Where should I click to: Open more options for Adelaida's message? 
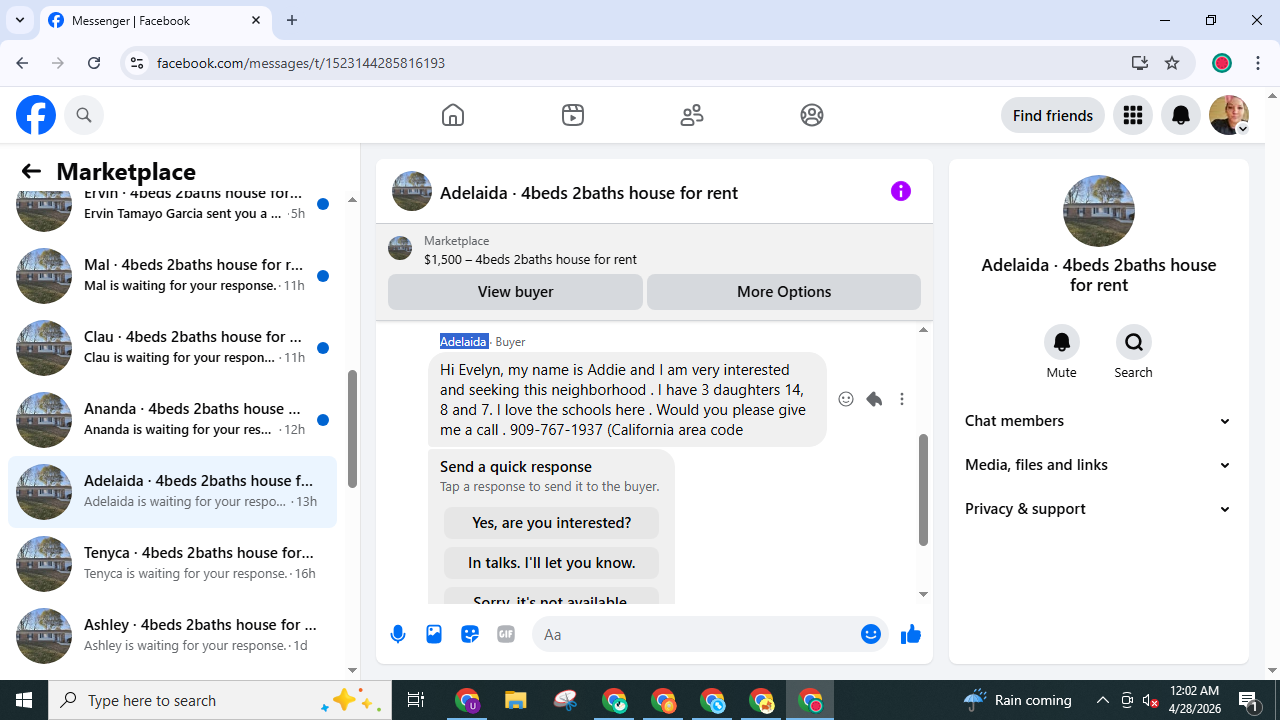(x=902, y=399)
